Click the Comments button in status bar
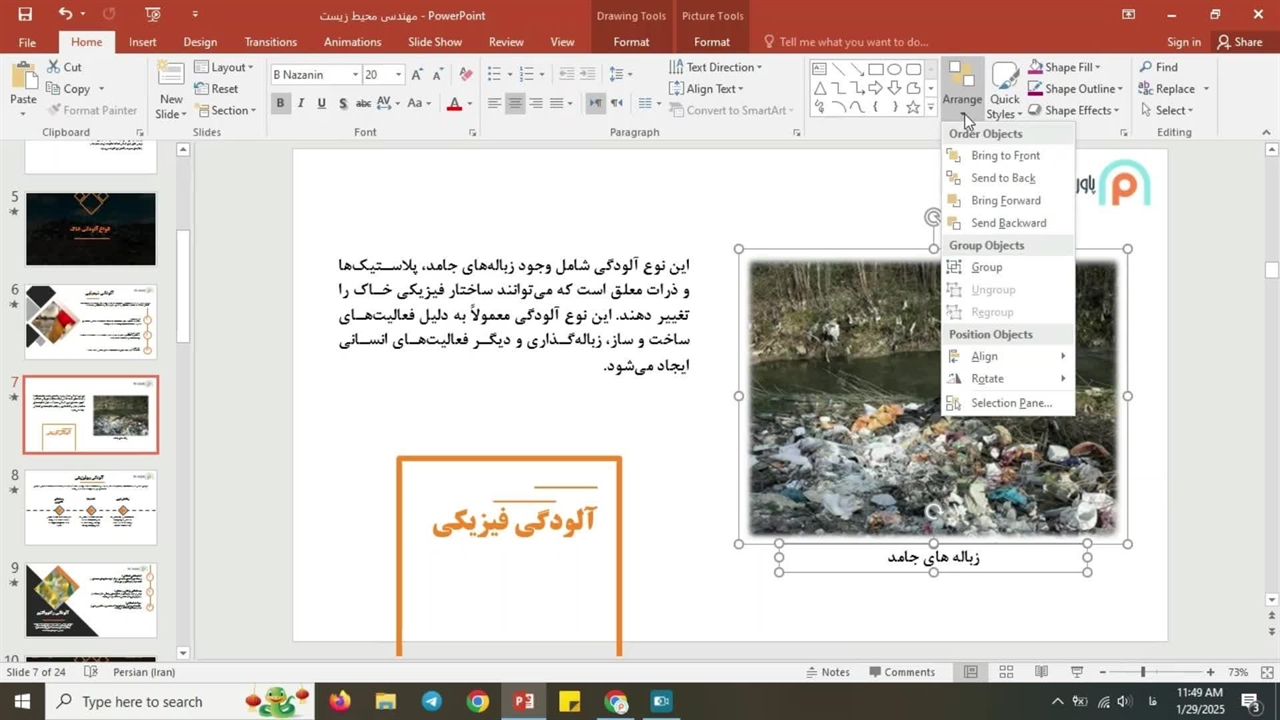1280x720 pixels. point(901,672)
